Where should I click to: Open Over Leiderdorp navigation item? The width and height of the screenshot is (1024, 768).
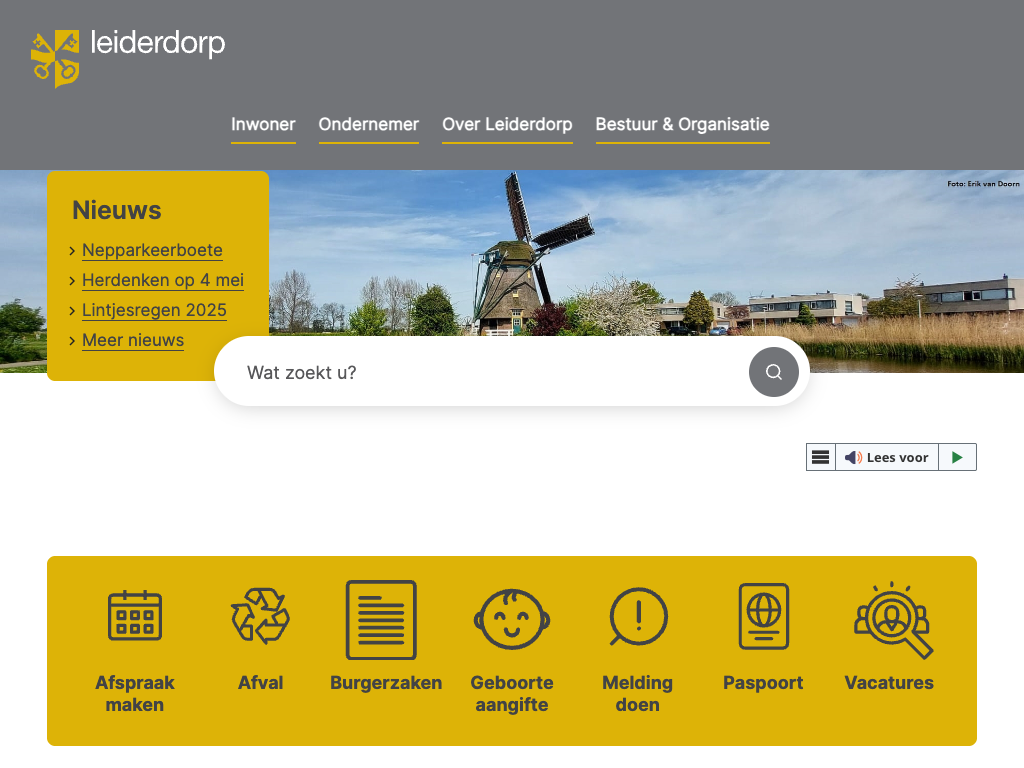tap(507, 125)
